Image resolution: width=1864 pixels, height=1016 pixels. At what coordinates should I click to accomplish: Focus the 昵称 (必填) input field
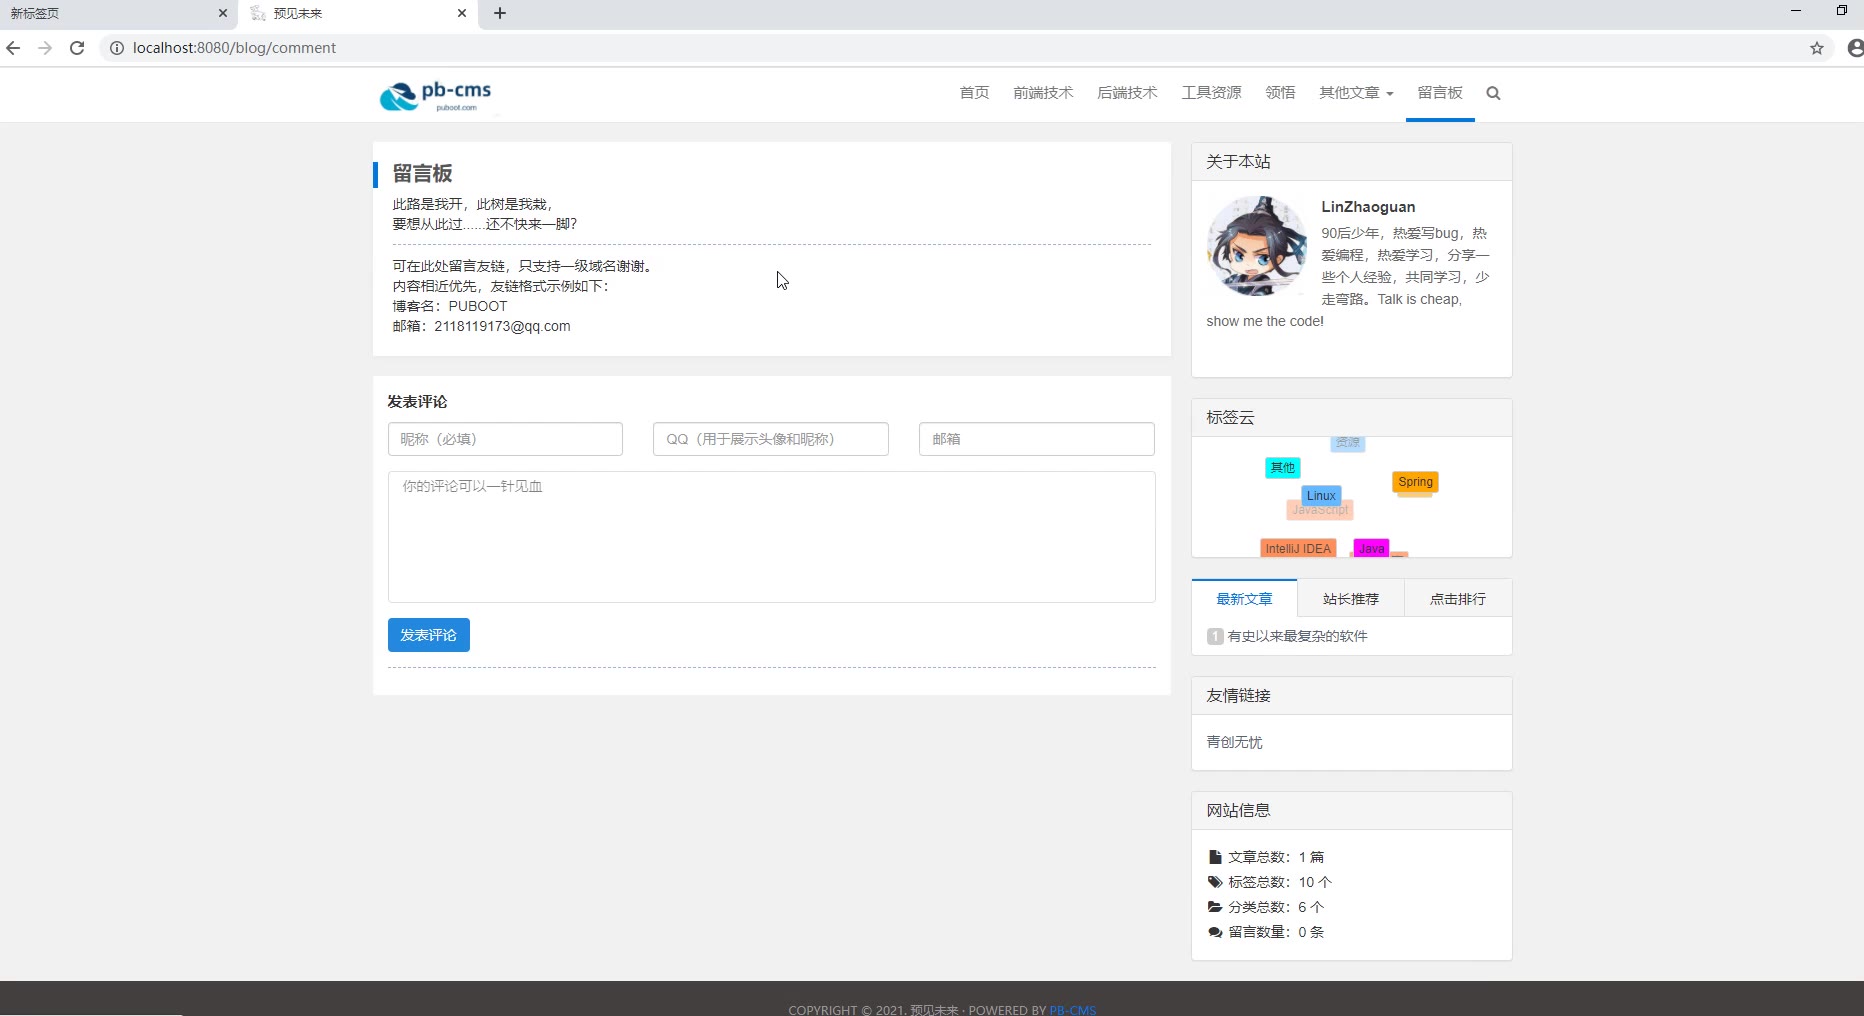pyautogui.click(x=505, y=439)
